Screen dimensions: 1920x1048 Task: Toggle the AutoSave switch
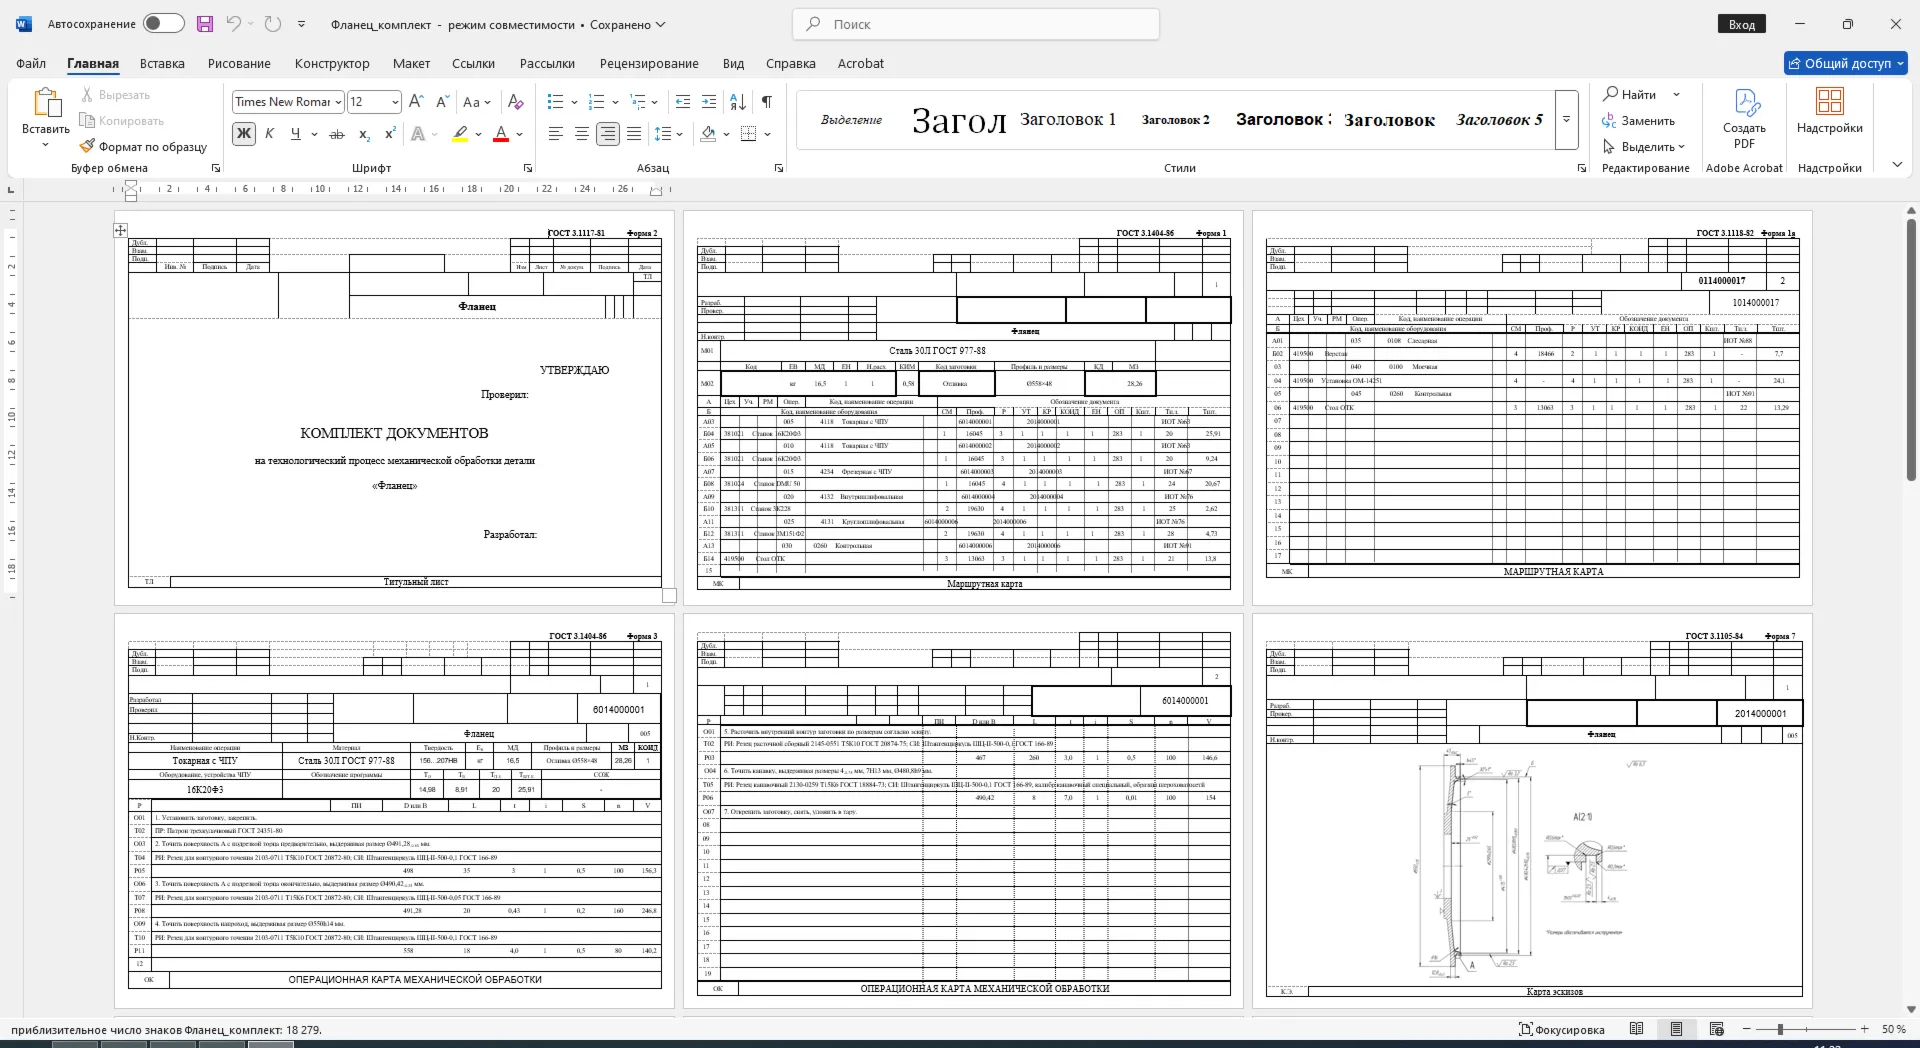pos(164,24)
